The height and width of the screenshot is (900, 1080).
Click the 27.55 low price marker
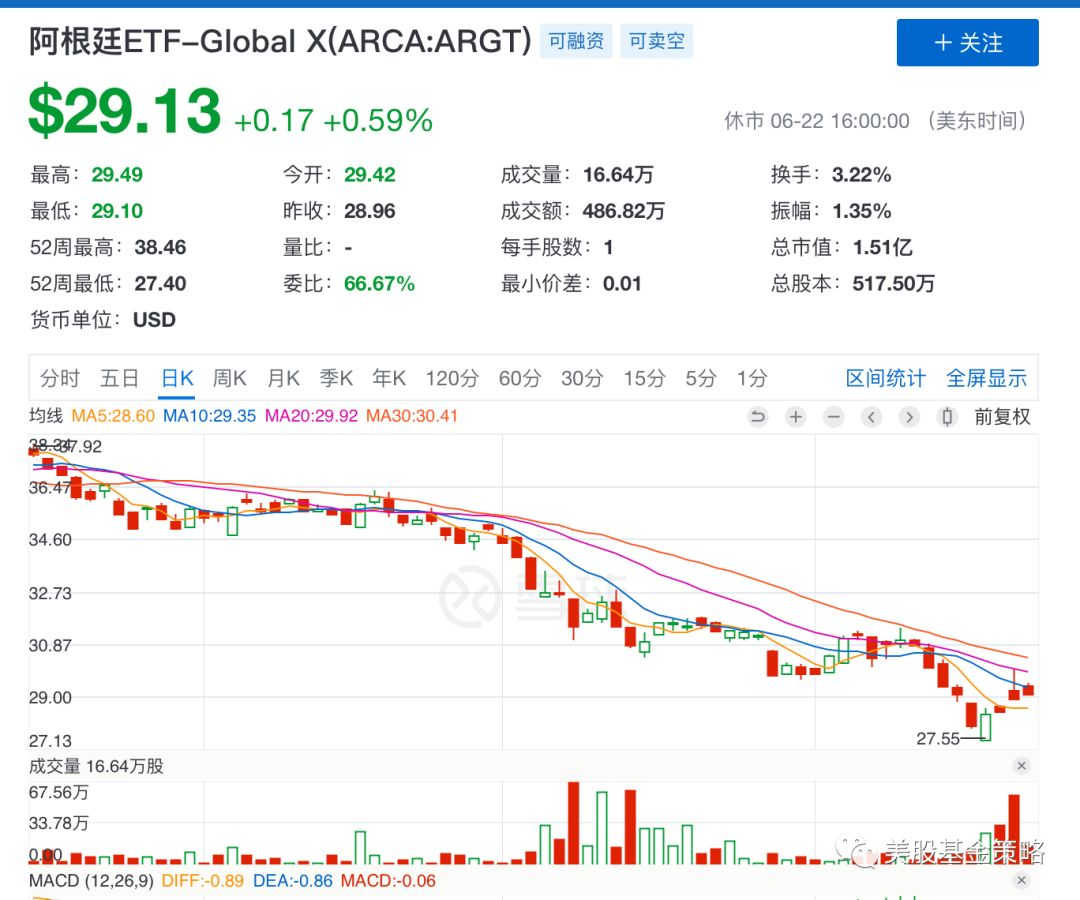click(937, 739)
